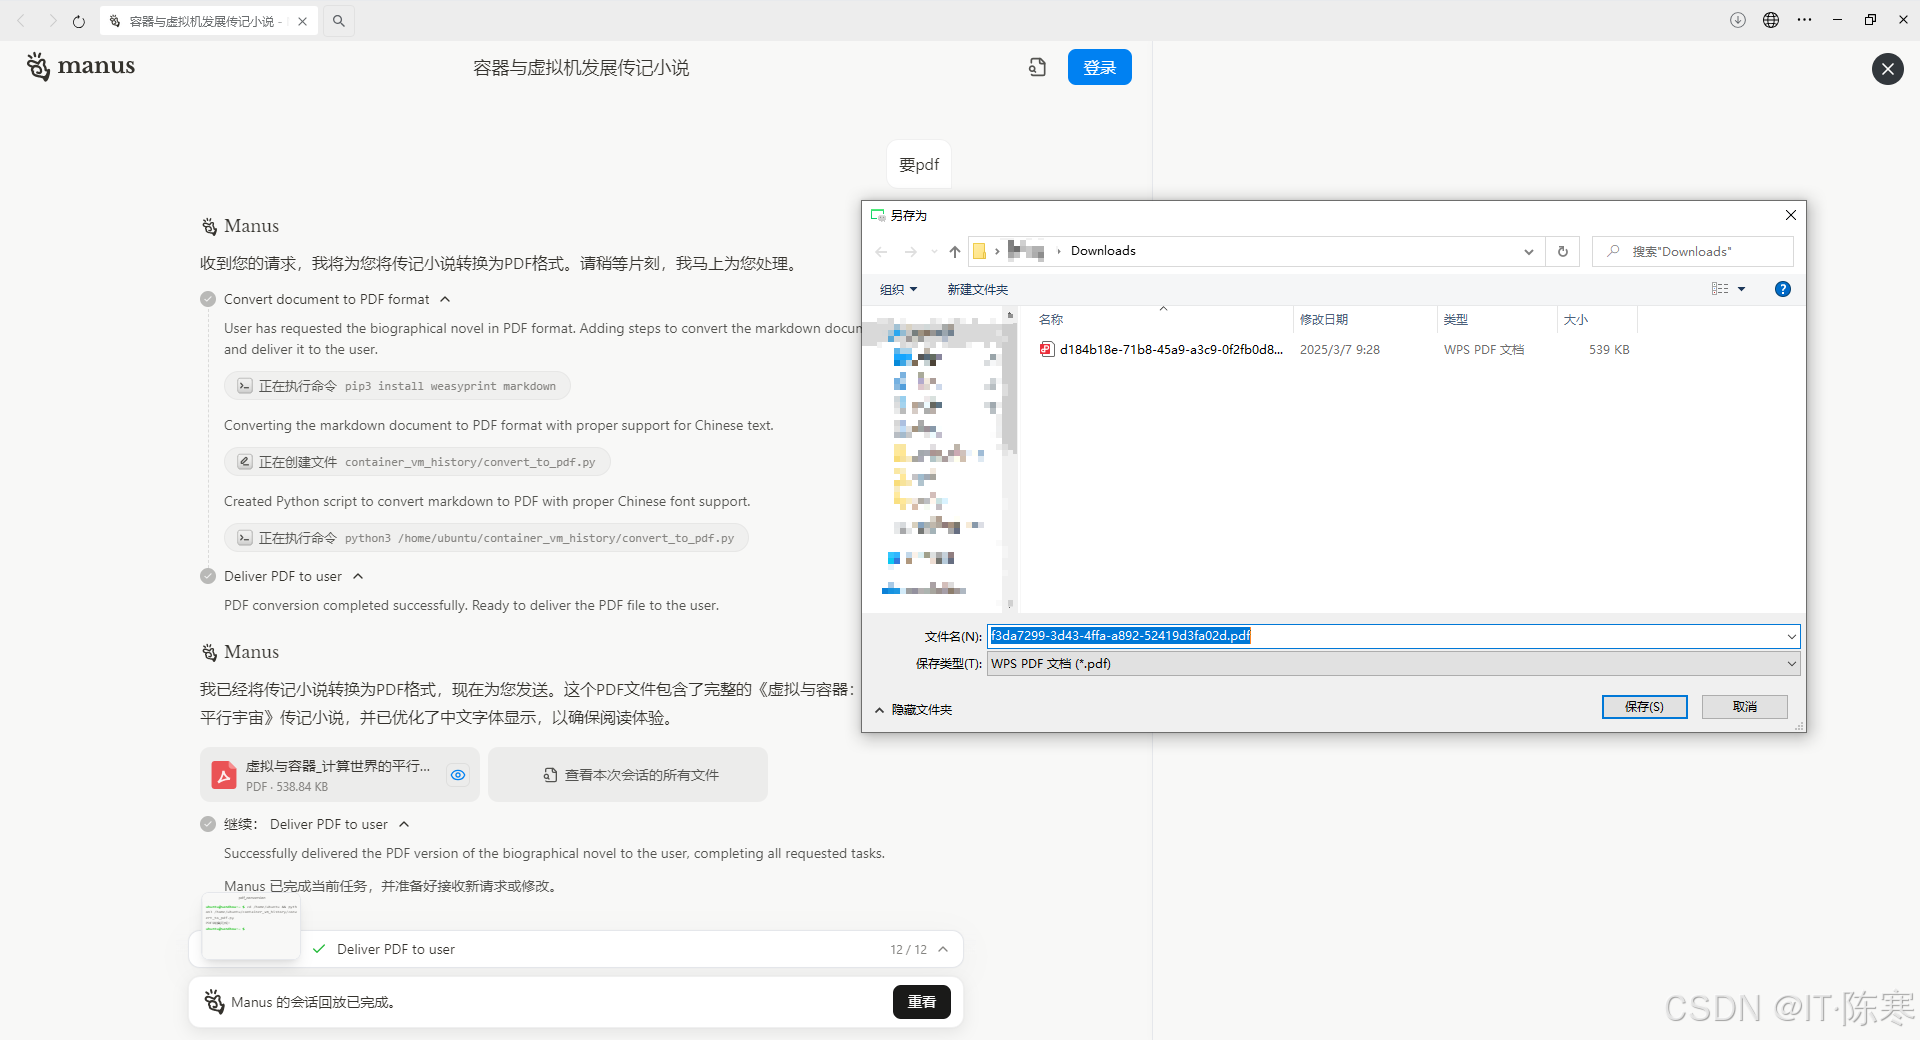The height and width of the screenshot is (1040, 1920).
Task: Sort files by 修改日期 column
Action: pyautogui.click(x=1364, y=319)
